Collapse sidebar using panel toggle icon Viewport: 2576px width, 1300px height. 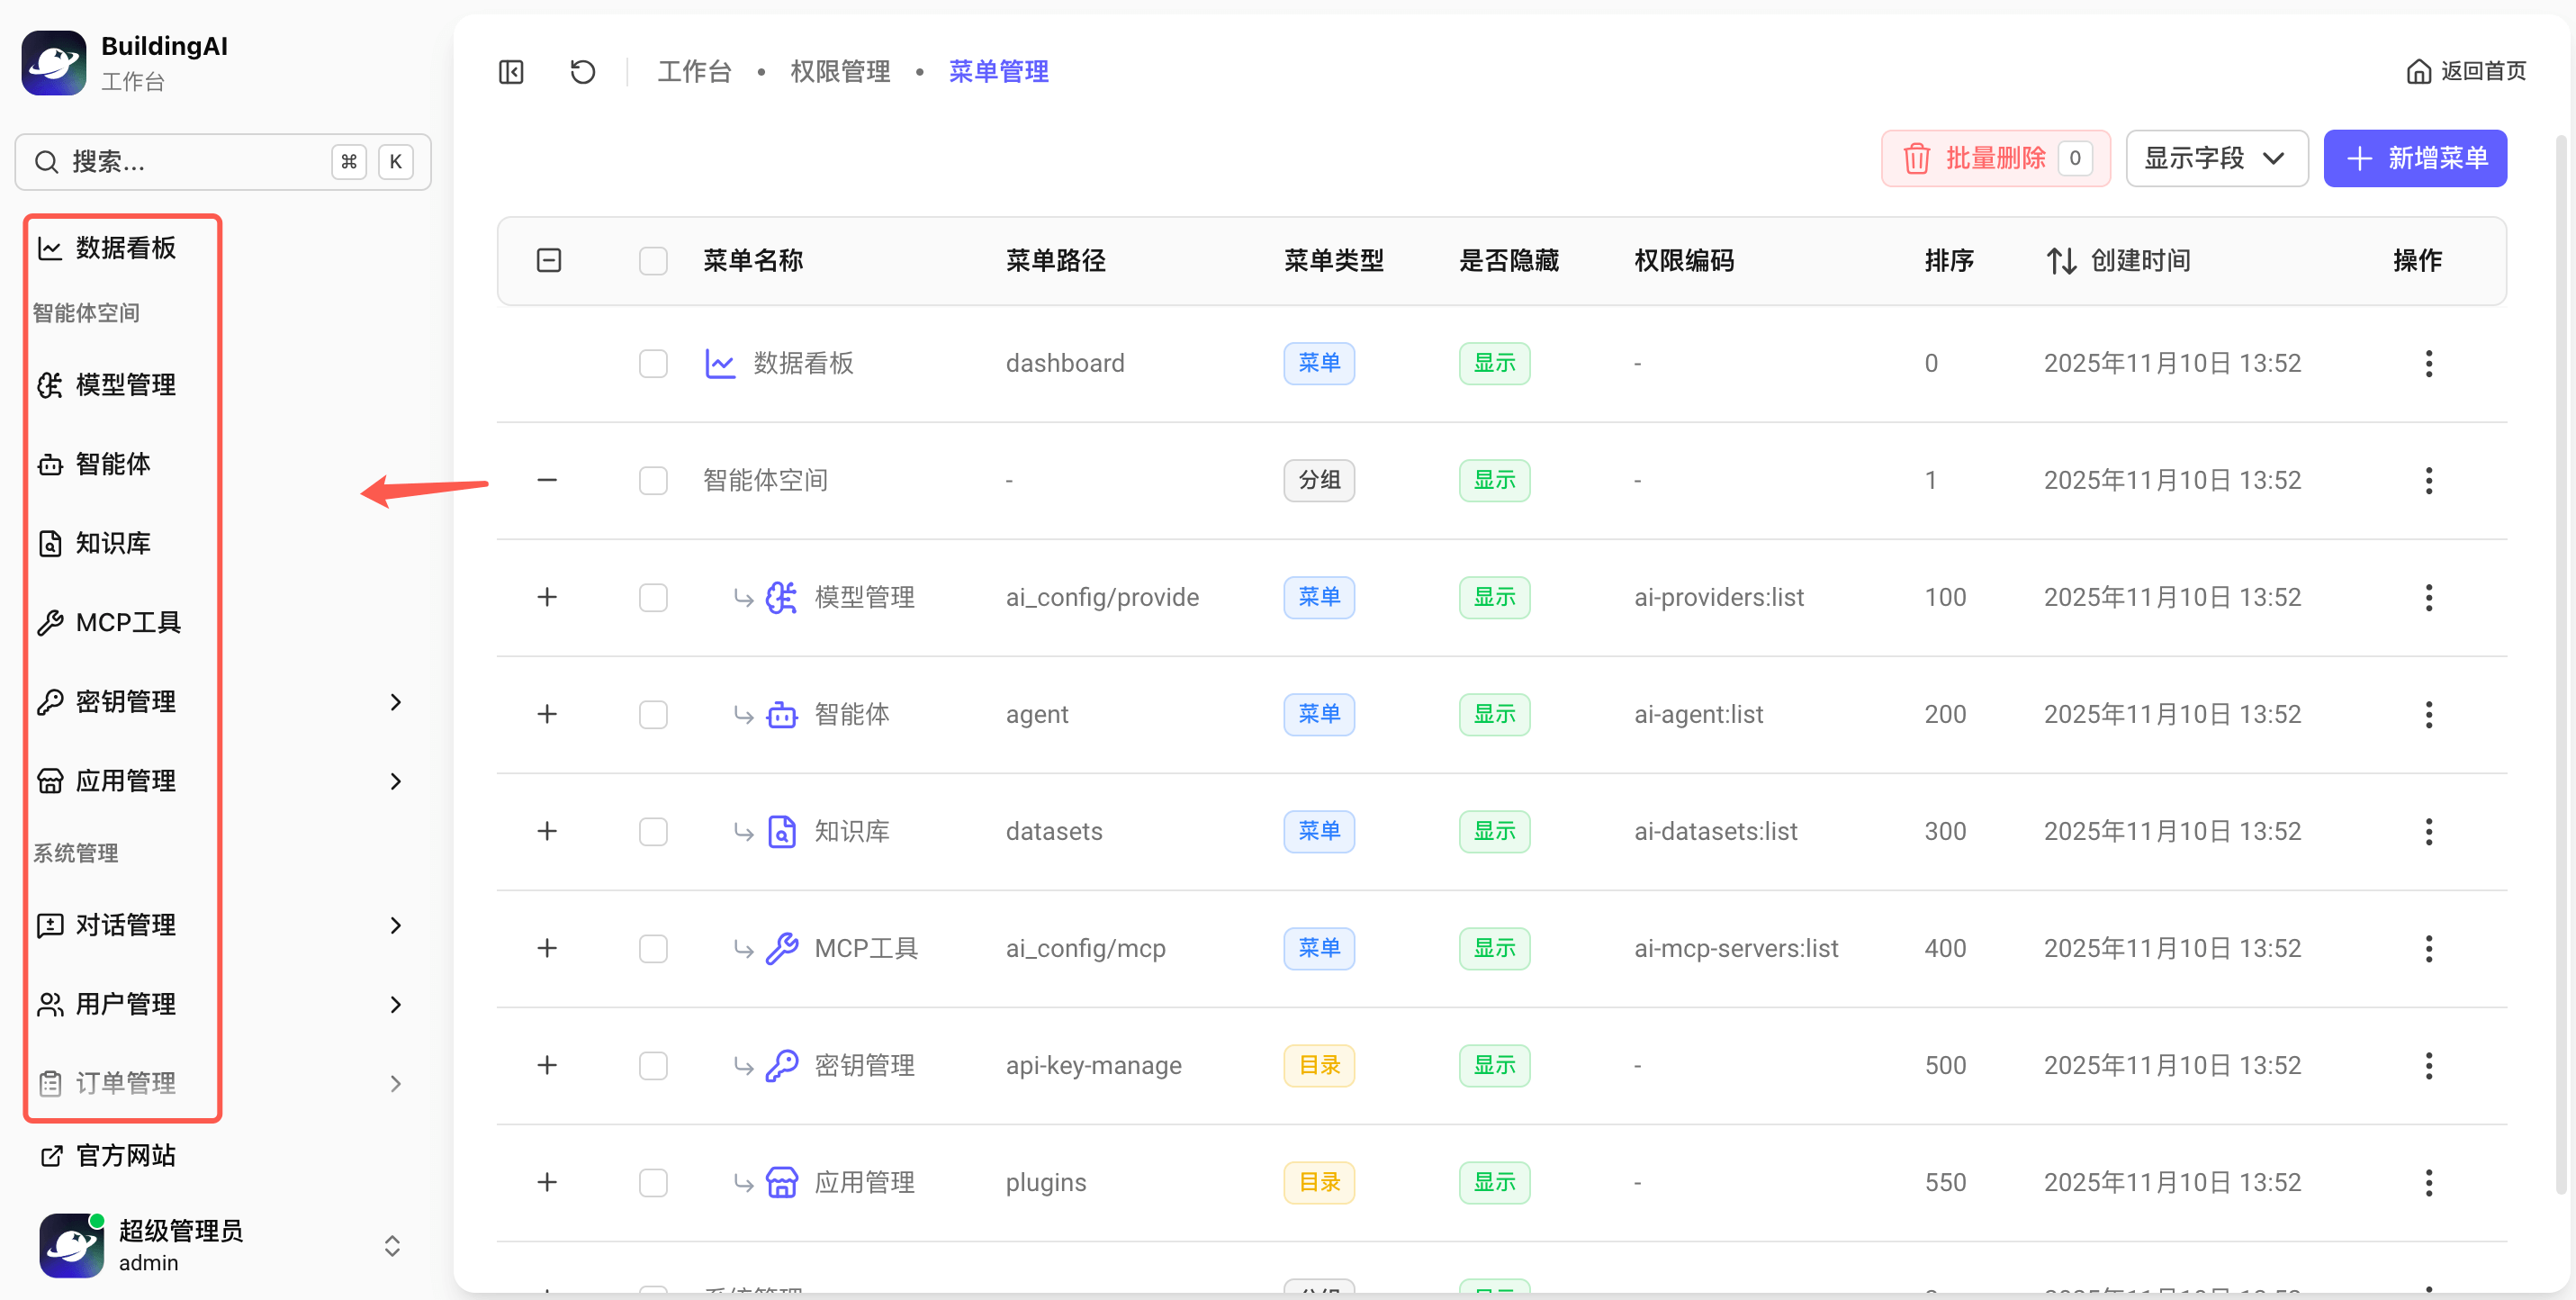[511, 72]
